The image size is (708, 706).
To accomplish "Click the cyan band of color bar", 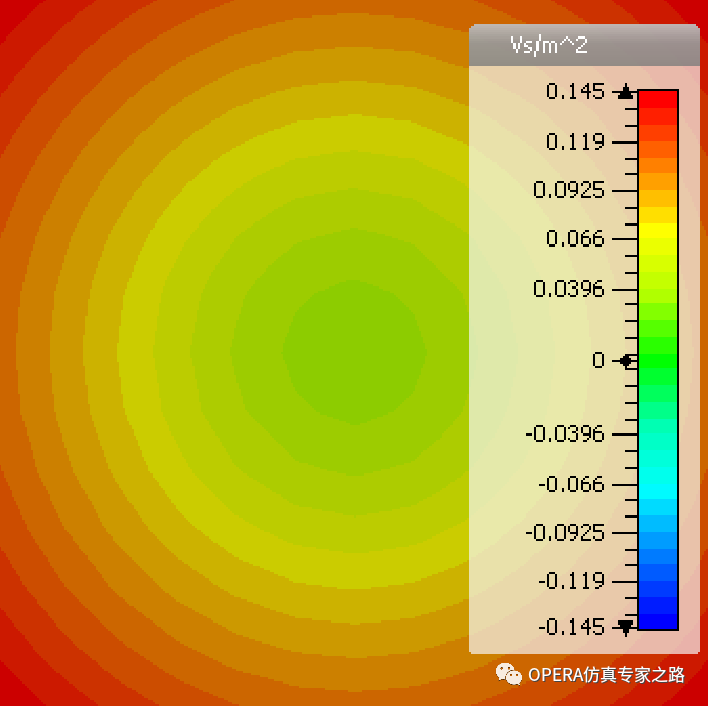I will point(658,490).
